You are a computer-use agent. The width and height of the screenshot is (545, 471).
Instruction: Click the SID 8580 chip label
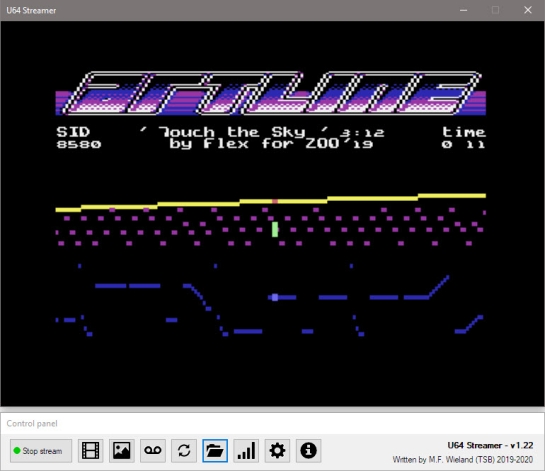(79, 138)
